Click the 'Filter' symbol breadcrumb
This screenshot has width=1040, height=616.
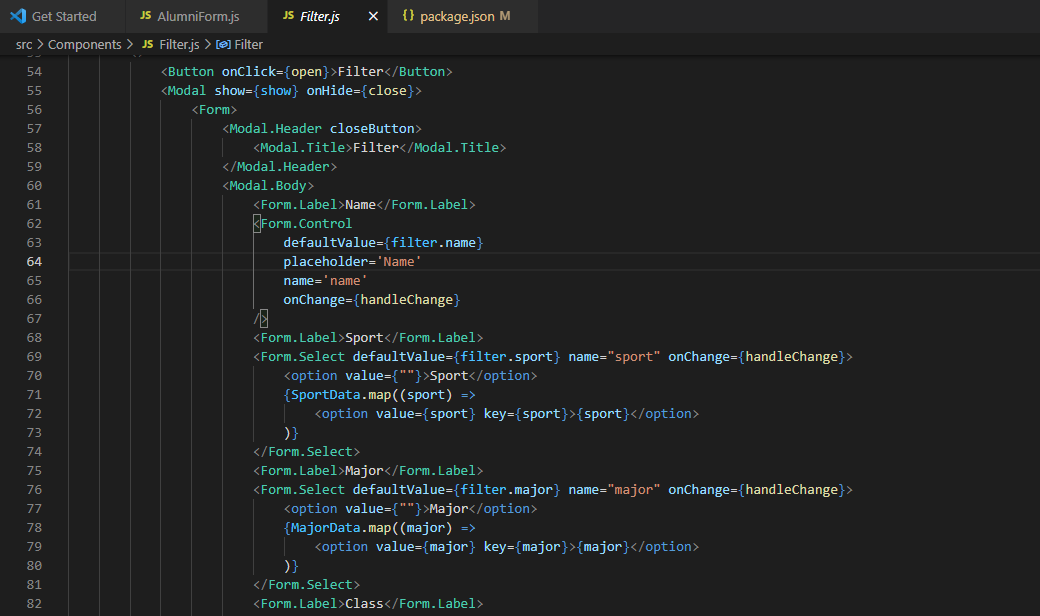tap(249, 44)
